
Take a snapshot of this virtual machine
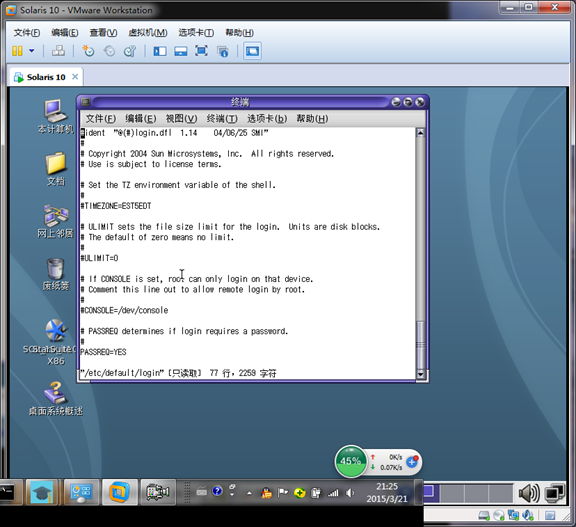pos(88,51)
